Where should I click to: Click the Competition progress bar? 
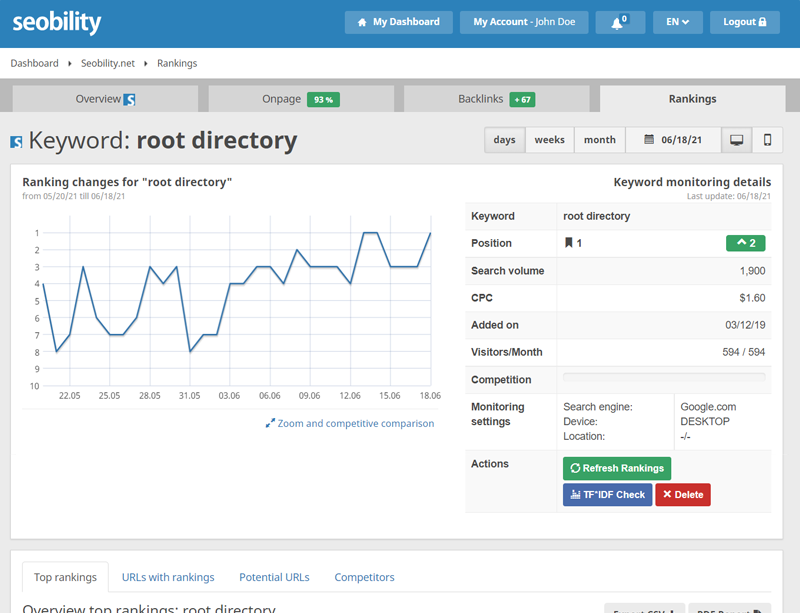[x=664, y=378]
